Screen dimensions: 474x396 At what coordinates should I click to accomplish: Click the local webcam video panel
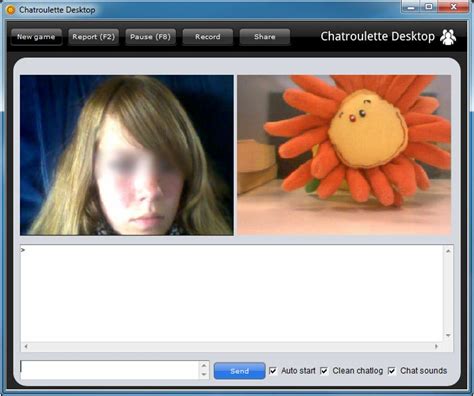click(x=127, y=155)
